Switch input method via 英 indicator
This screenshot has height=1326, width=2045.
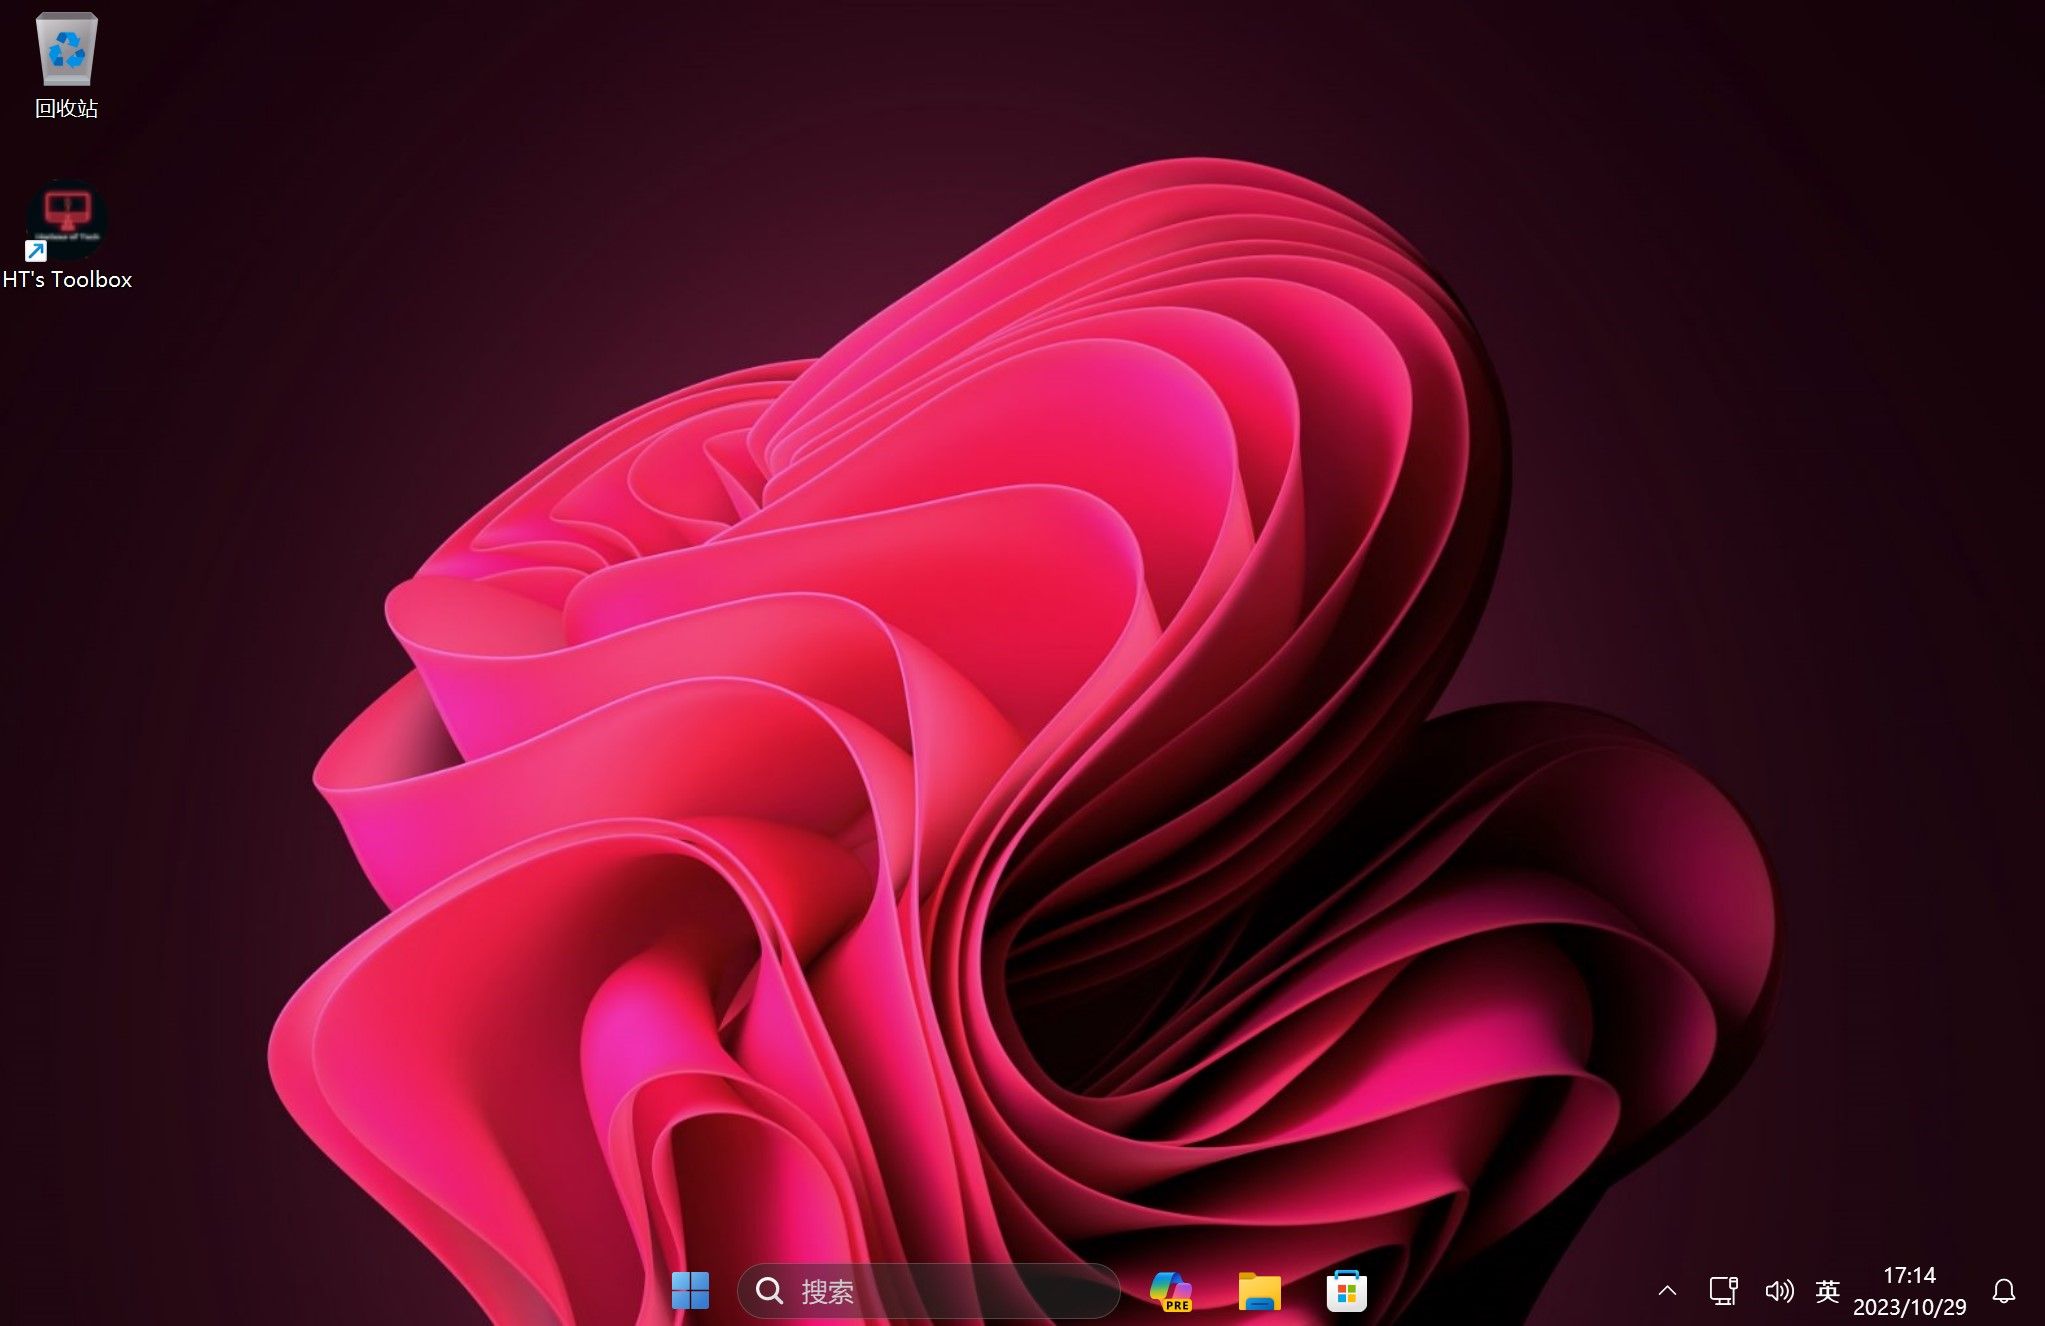click(x=1827, y=1291)
